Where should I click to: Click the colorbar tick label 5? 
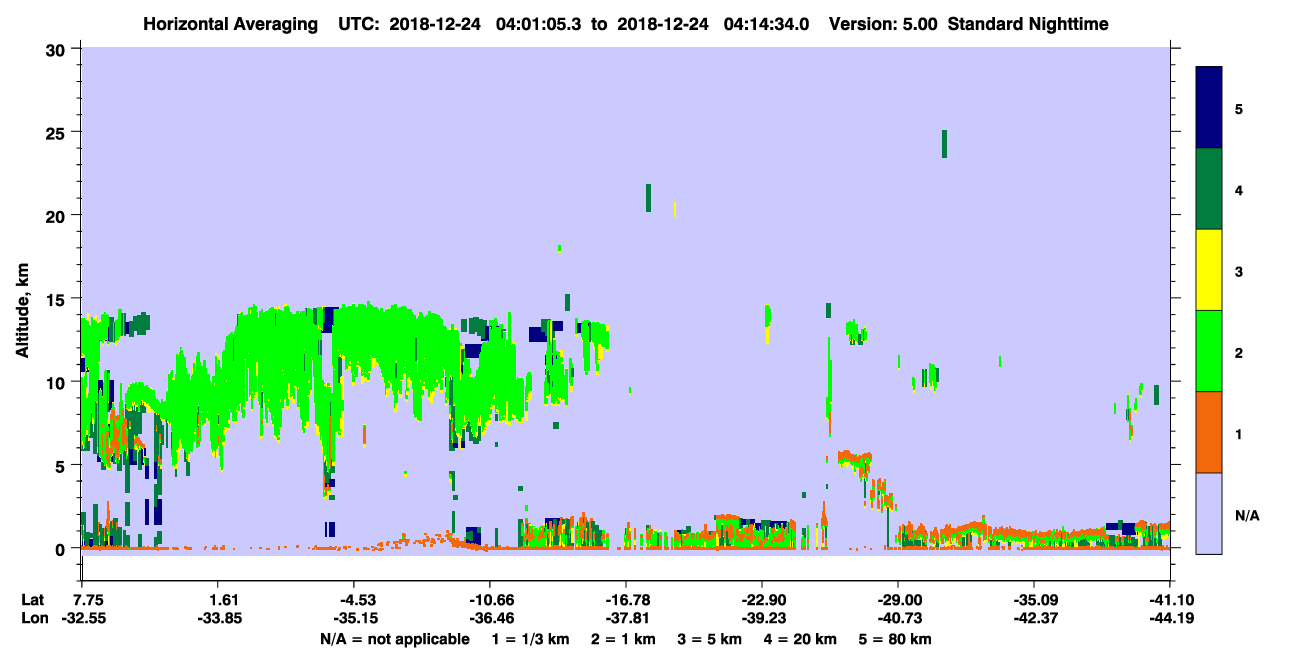pyautogui.click(x=1239, y=109)
